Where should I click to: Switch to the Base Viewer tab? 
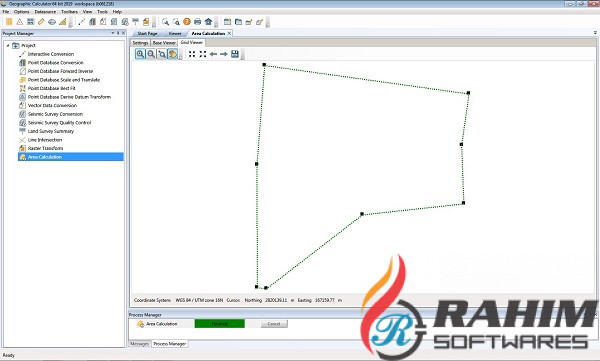point(164,43)
